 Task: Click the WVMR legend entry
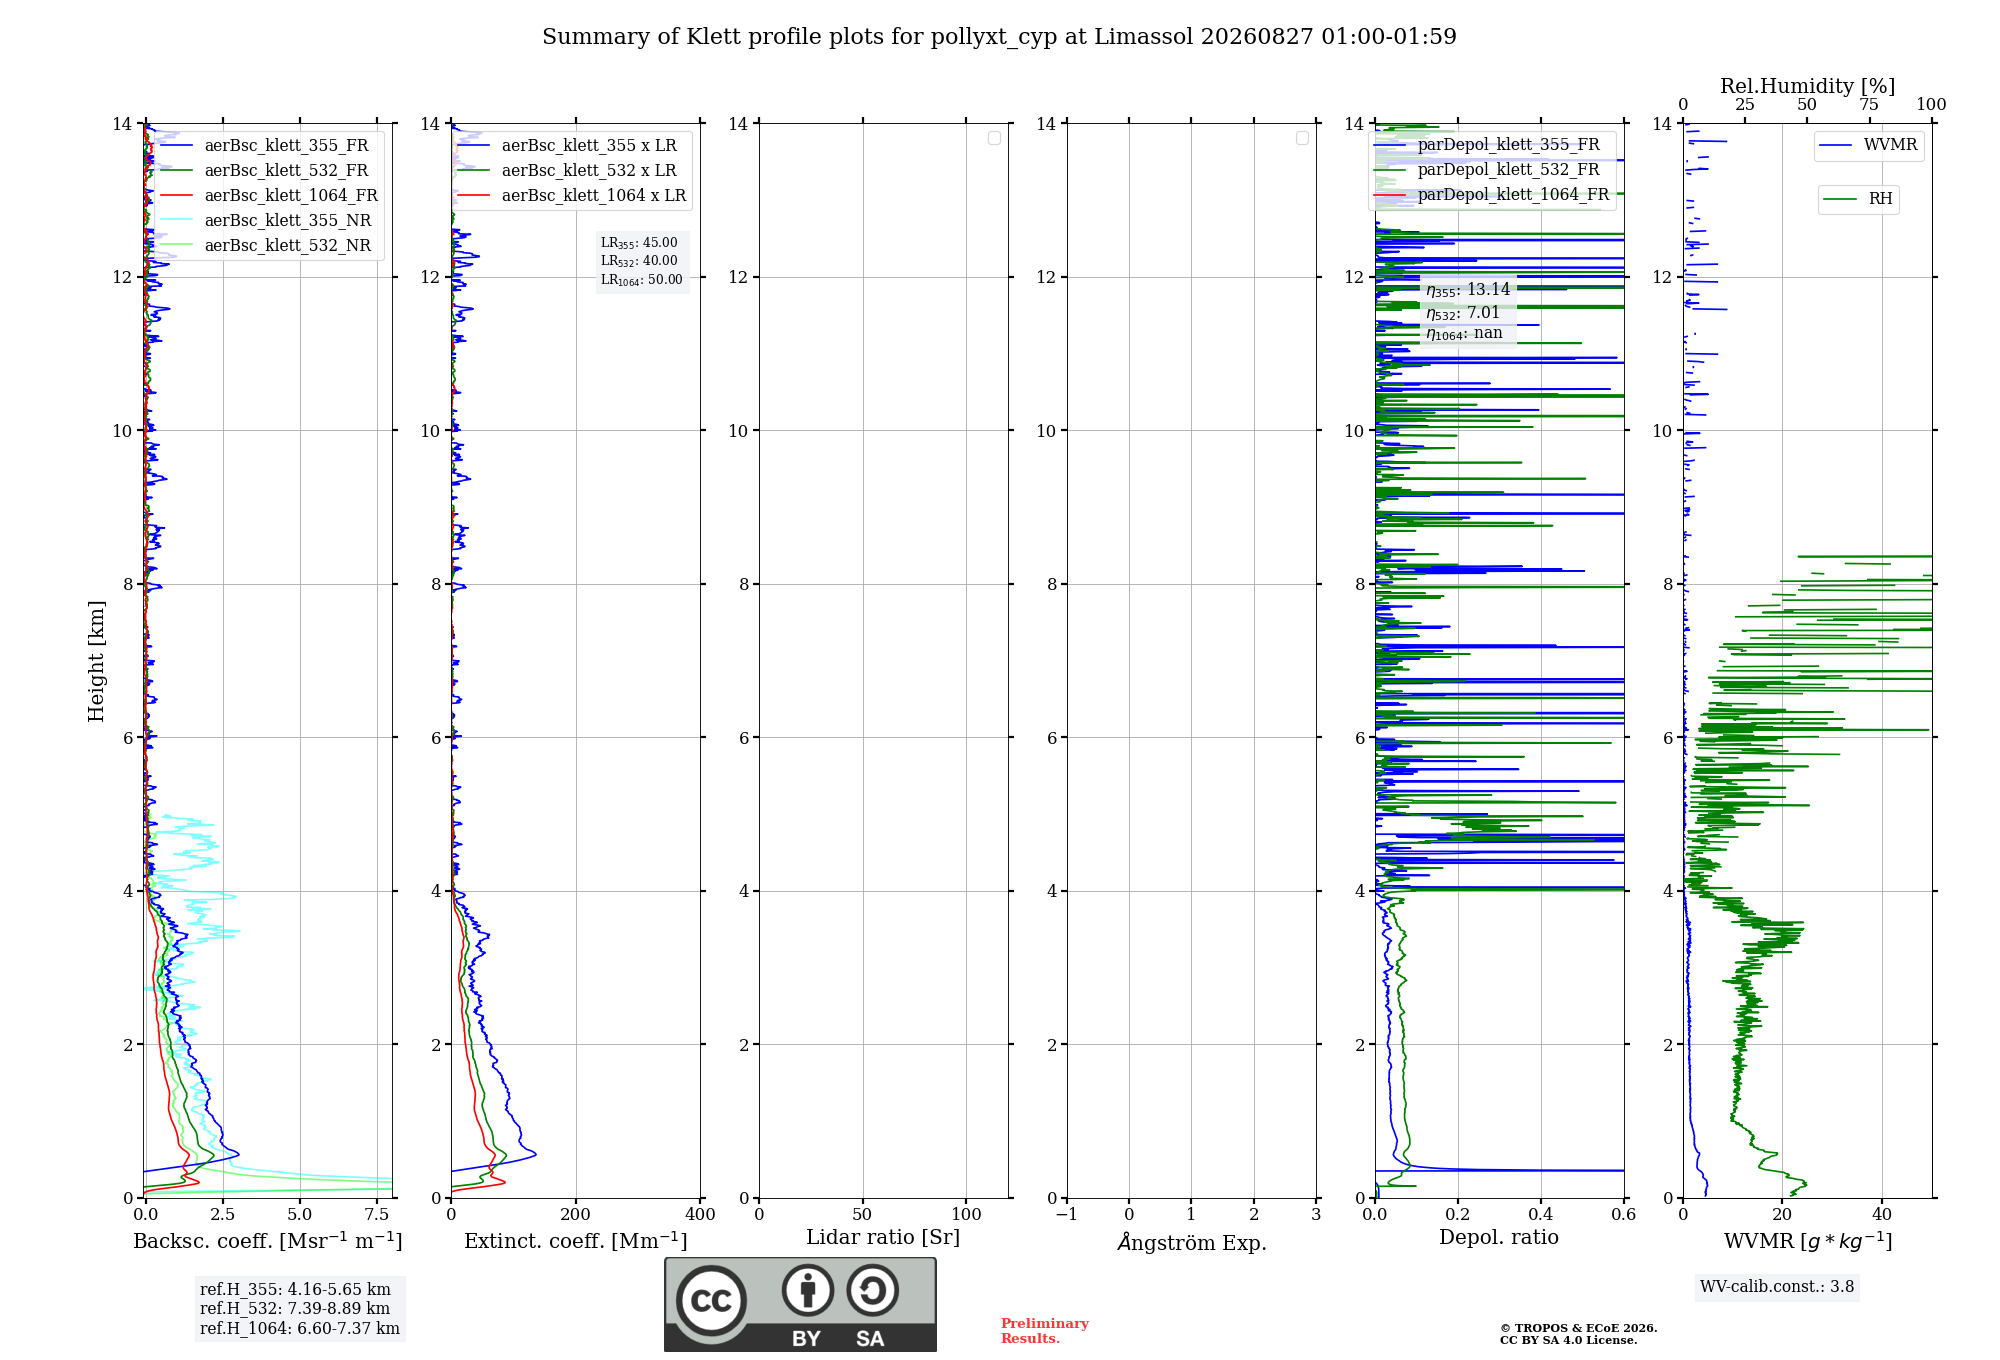tap(1868, 145)
